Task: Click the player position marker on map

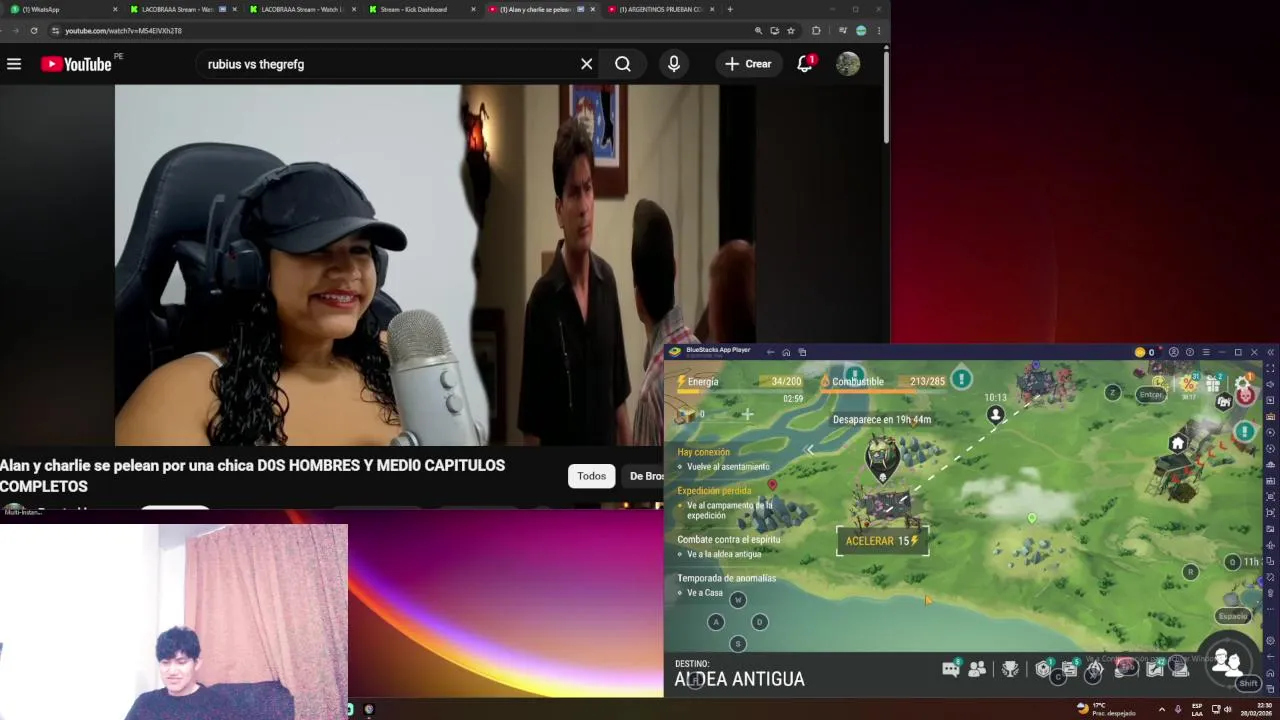Action: tap(995, 414)
